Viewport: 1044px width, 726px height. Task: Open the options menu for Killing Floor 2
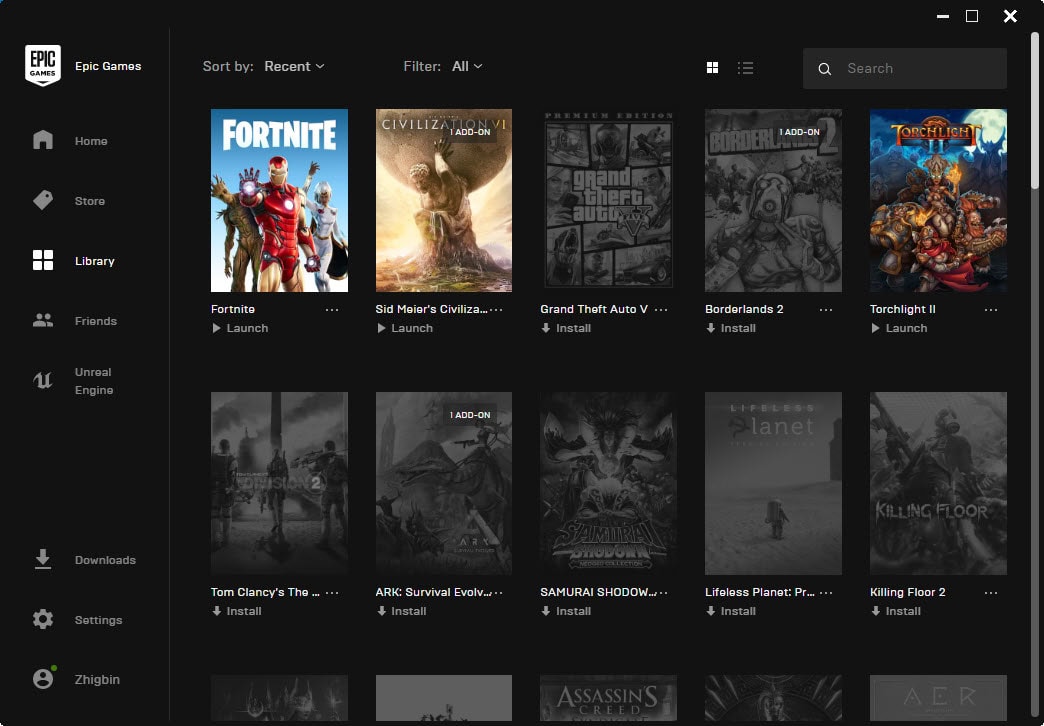click(991, 593)
